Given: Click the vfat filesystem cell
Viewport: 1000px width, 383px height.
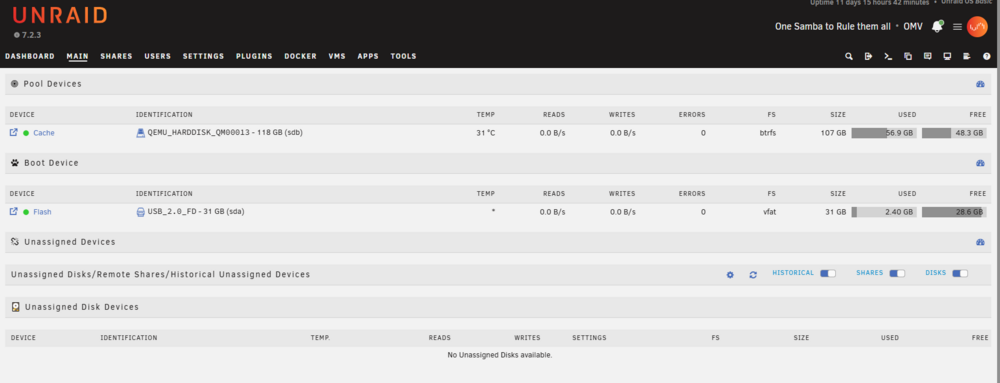Looking at the screenshot, I should point(769,212).
